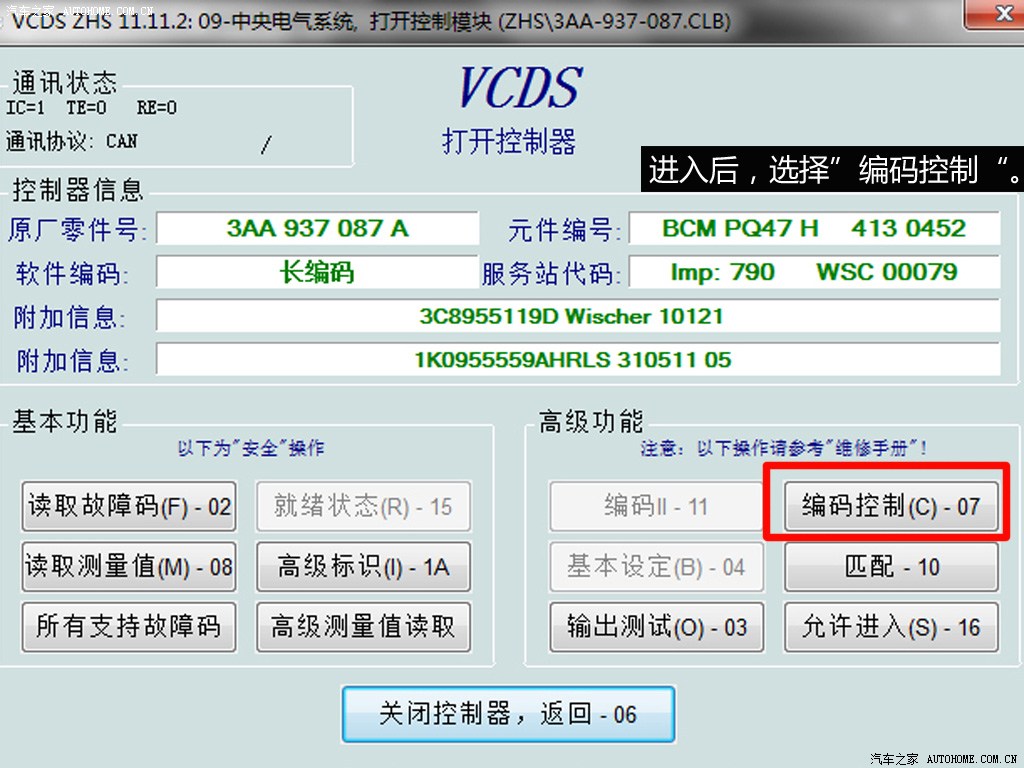Click the RE=0 status value
The height and width of the screenshot is (768, 1024).
pos(156,108)
